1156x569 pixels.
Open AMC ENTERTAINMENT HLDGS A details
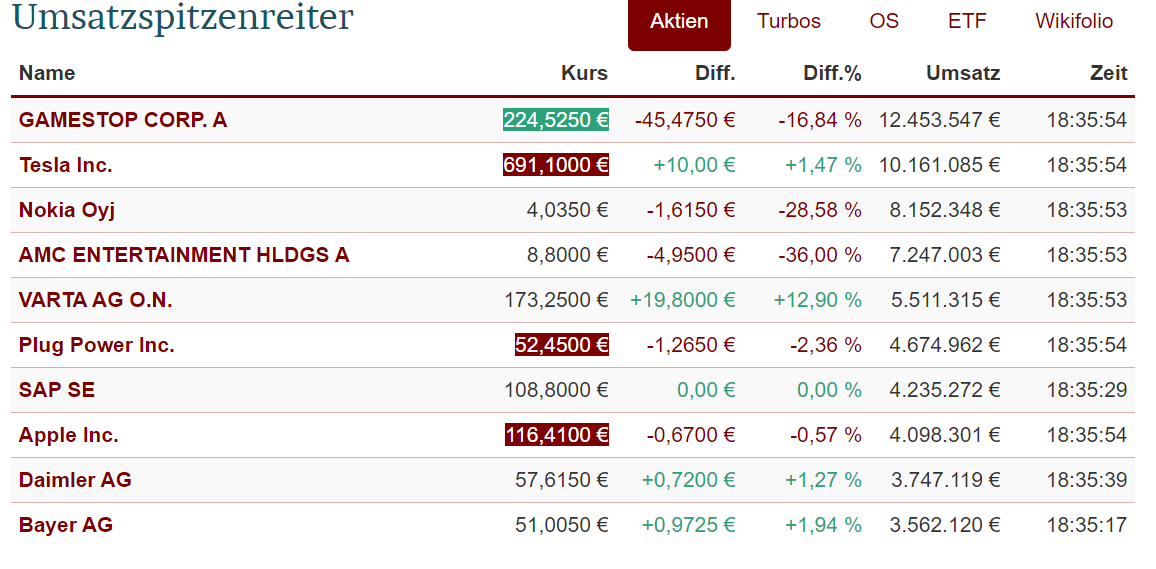click(x=184, y=255)
